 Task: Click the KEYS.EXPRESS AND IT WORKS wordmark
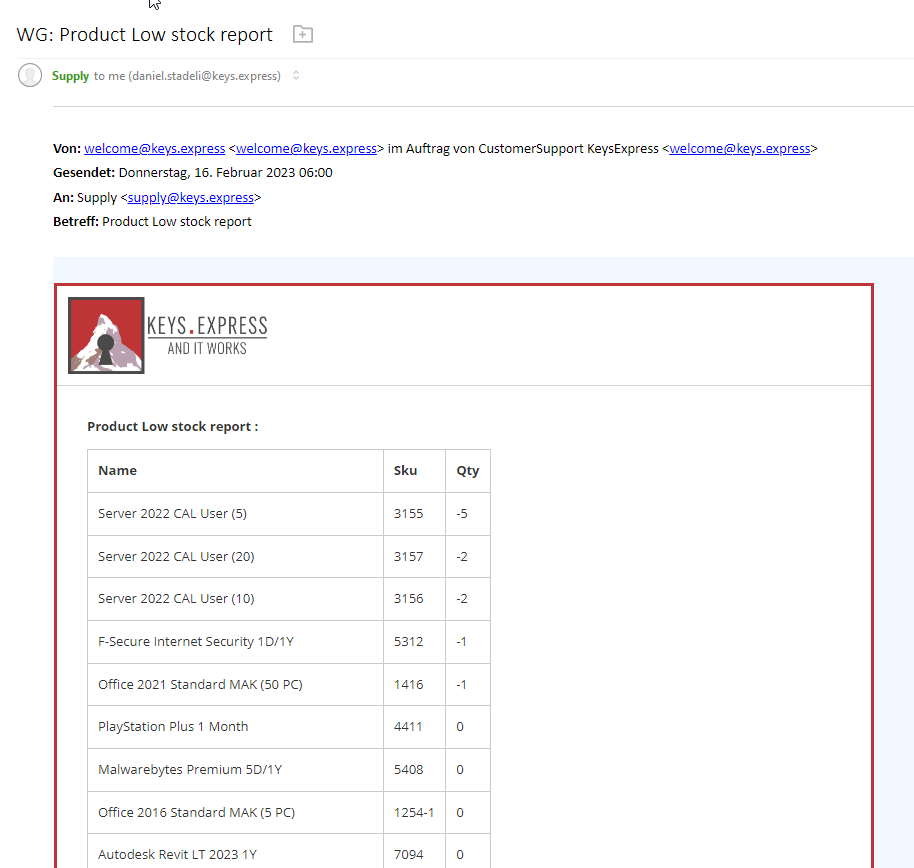(207, 335)
